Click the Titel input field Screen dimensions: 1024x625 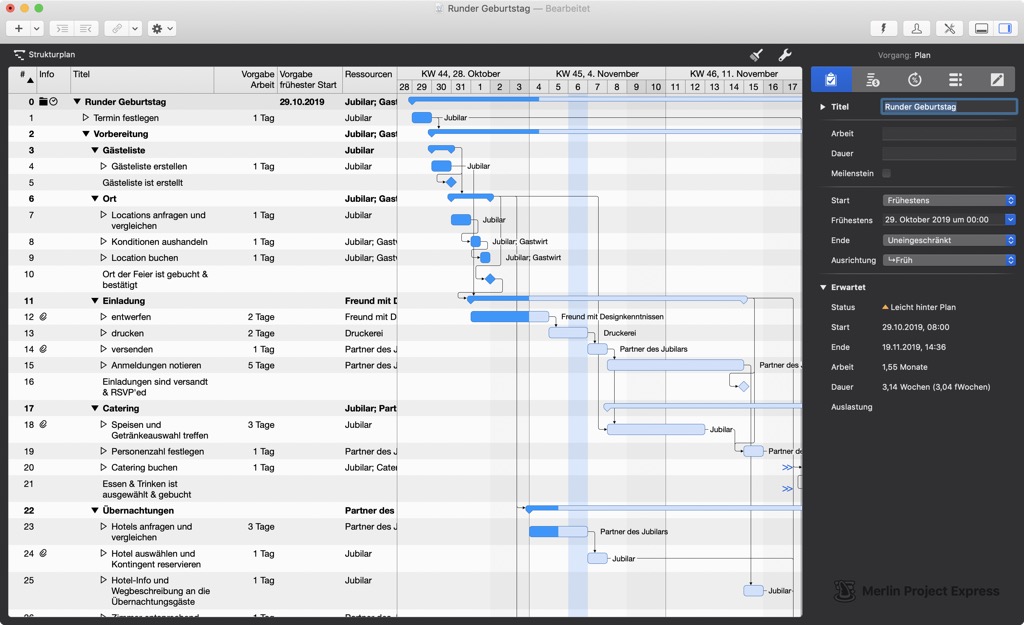point(948,106)
